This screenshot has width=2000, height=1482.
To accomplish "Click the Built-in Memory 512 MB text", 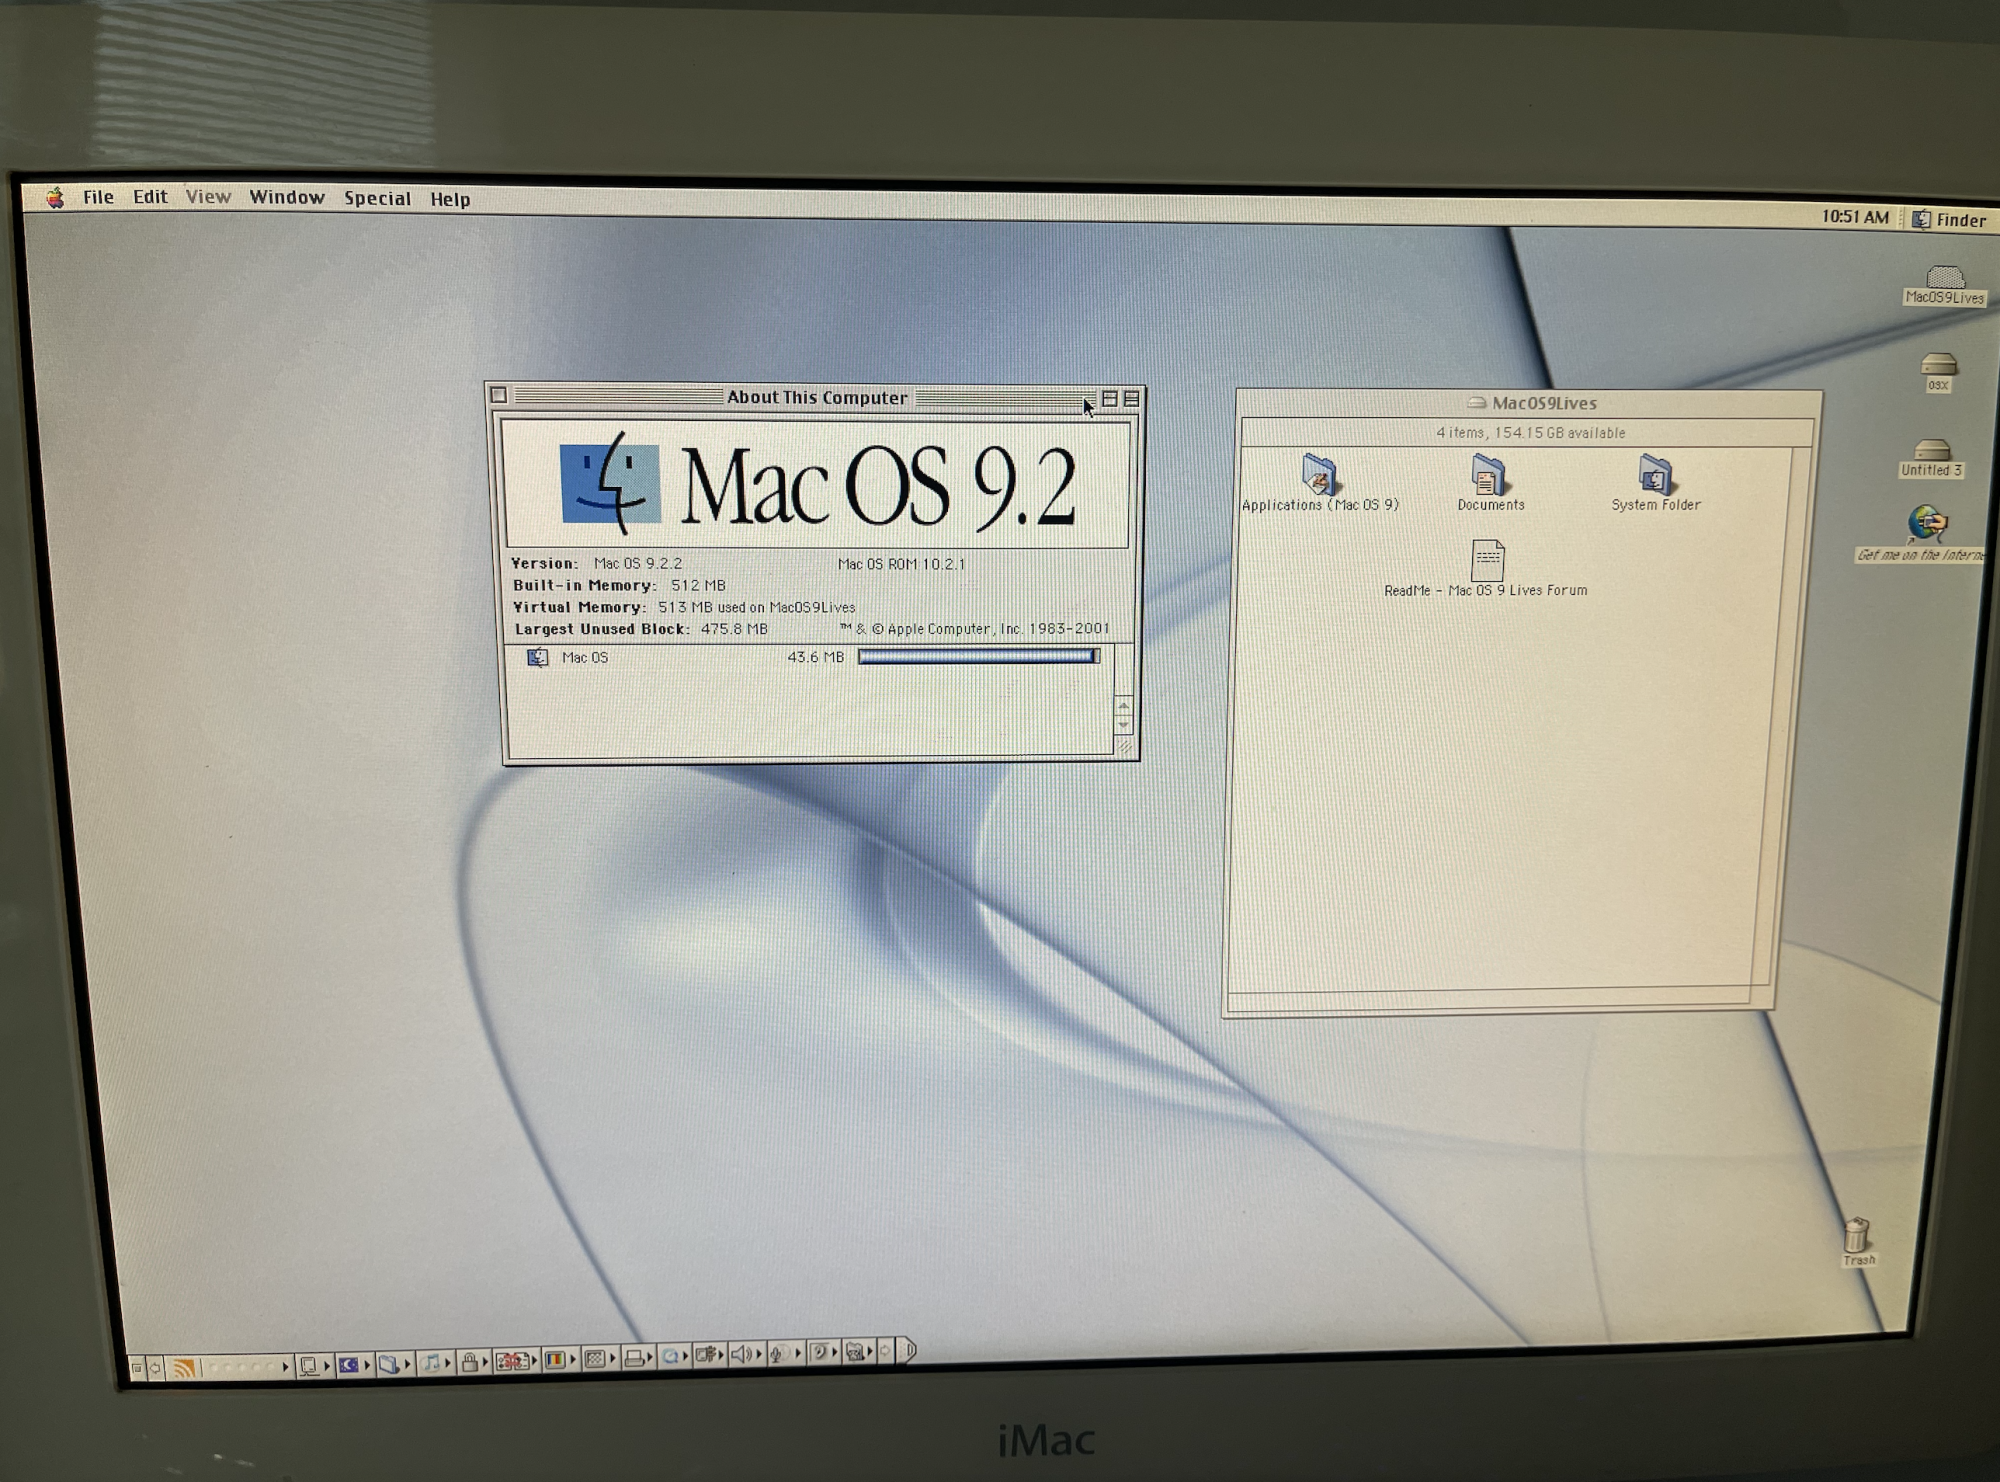I will click(x=619, y=585).
